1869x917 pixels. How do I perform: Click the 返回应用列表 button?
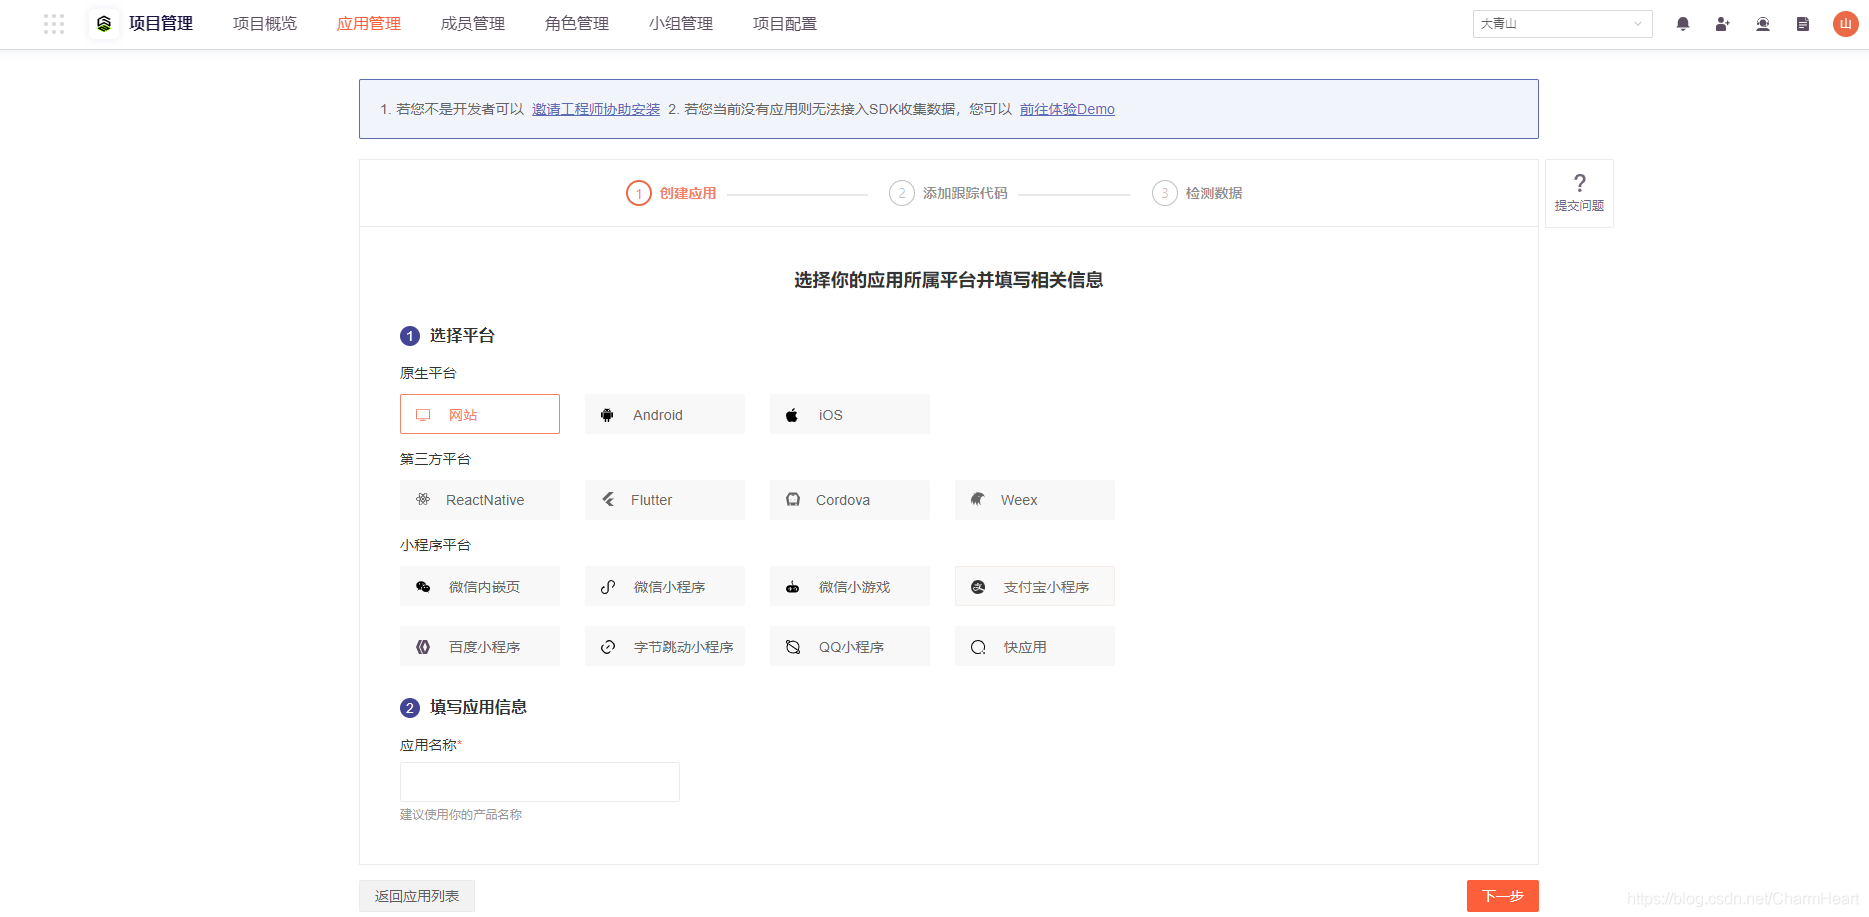[x=416, y=895]
